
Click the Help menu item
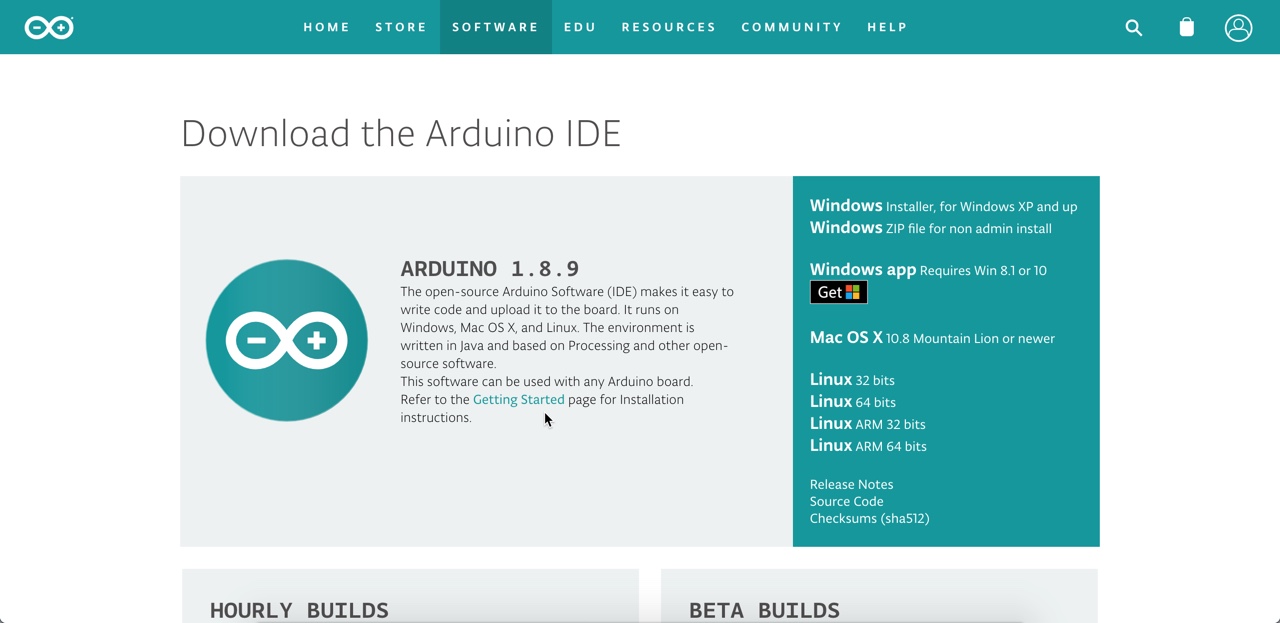pos(887,27)
